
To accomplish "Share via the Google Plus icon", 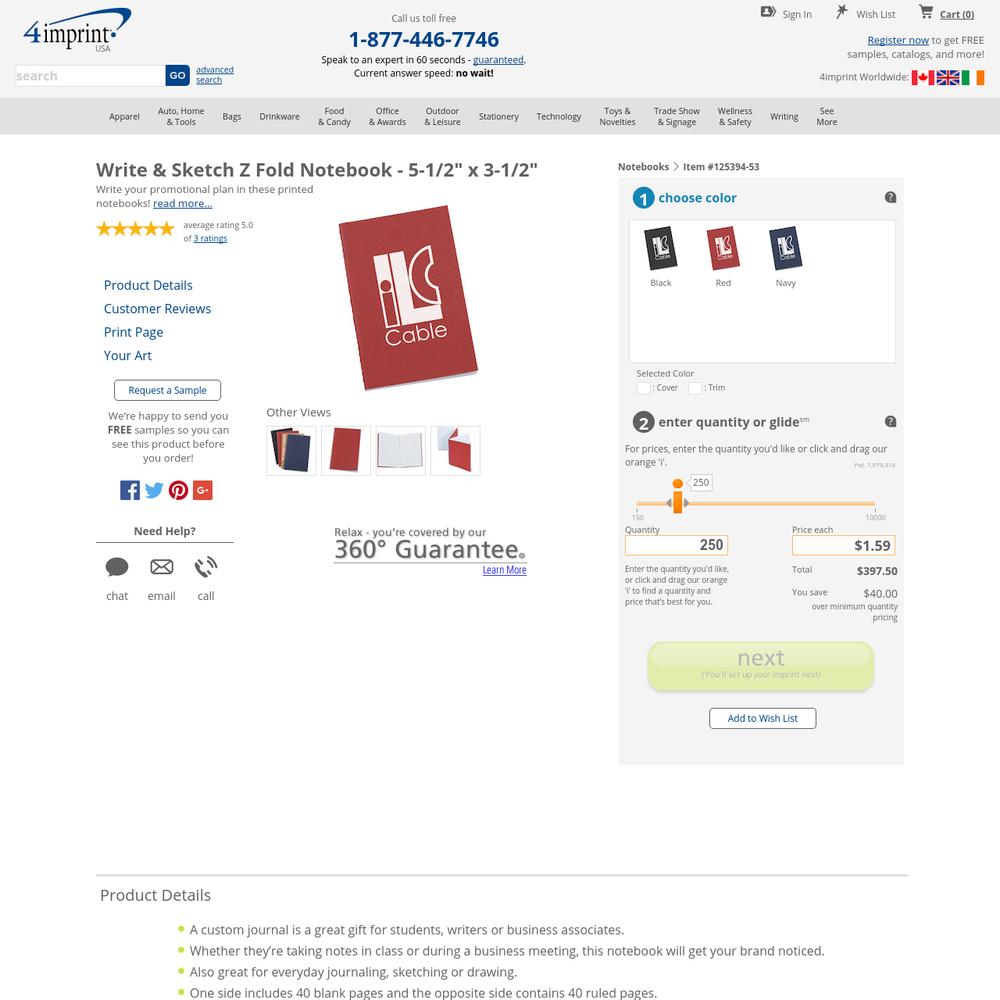I will click(x=203, y=490).
